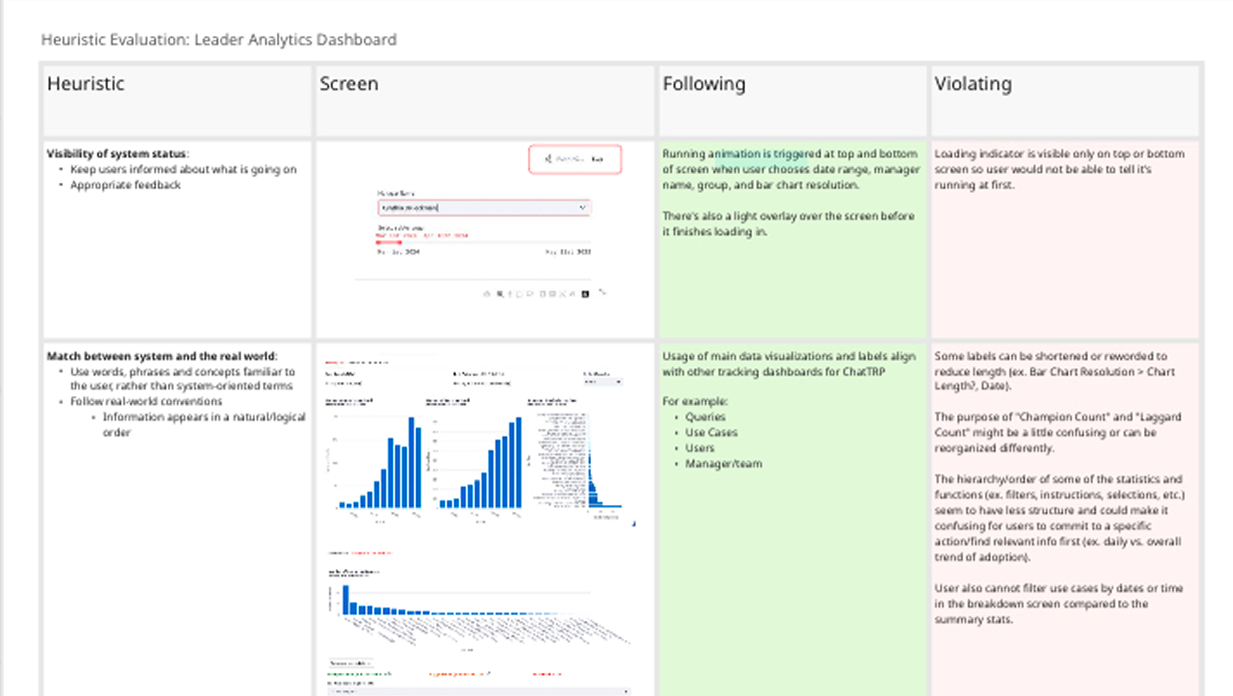The height and width of the screenshot is (696, 1233).
Task: Click the 'The hierarchy/order of some' paragraph
Action: click(1059, 518)
